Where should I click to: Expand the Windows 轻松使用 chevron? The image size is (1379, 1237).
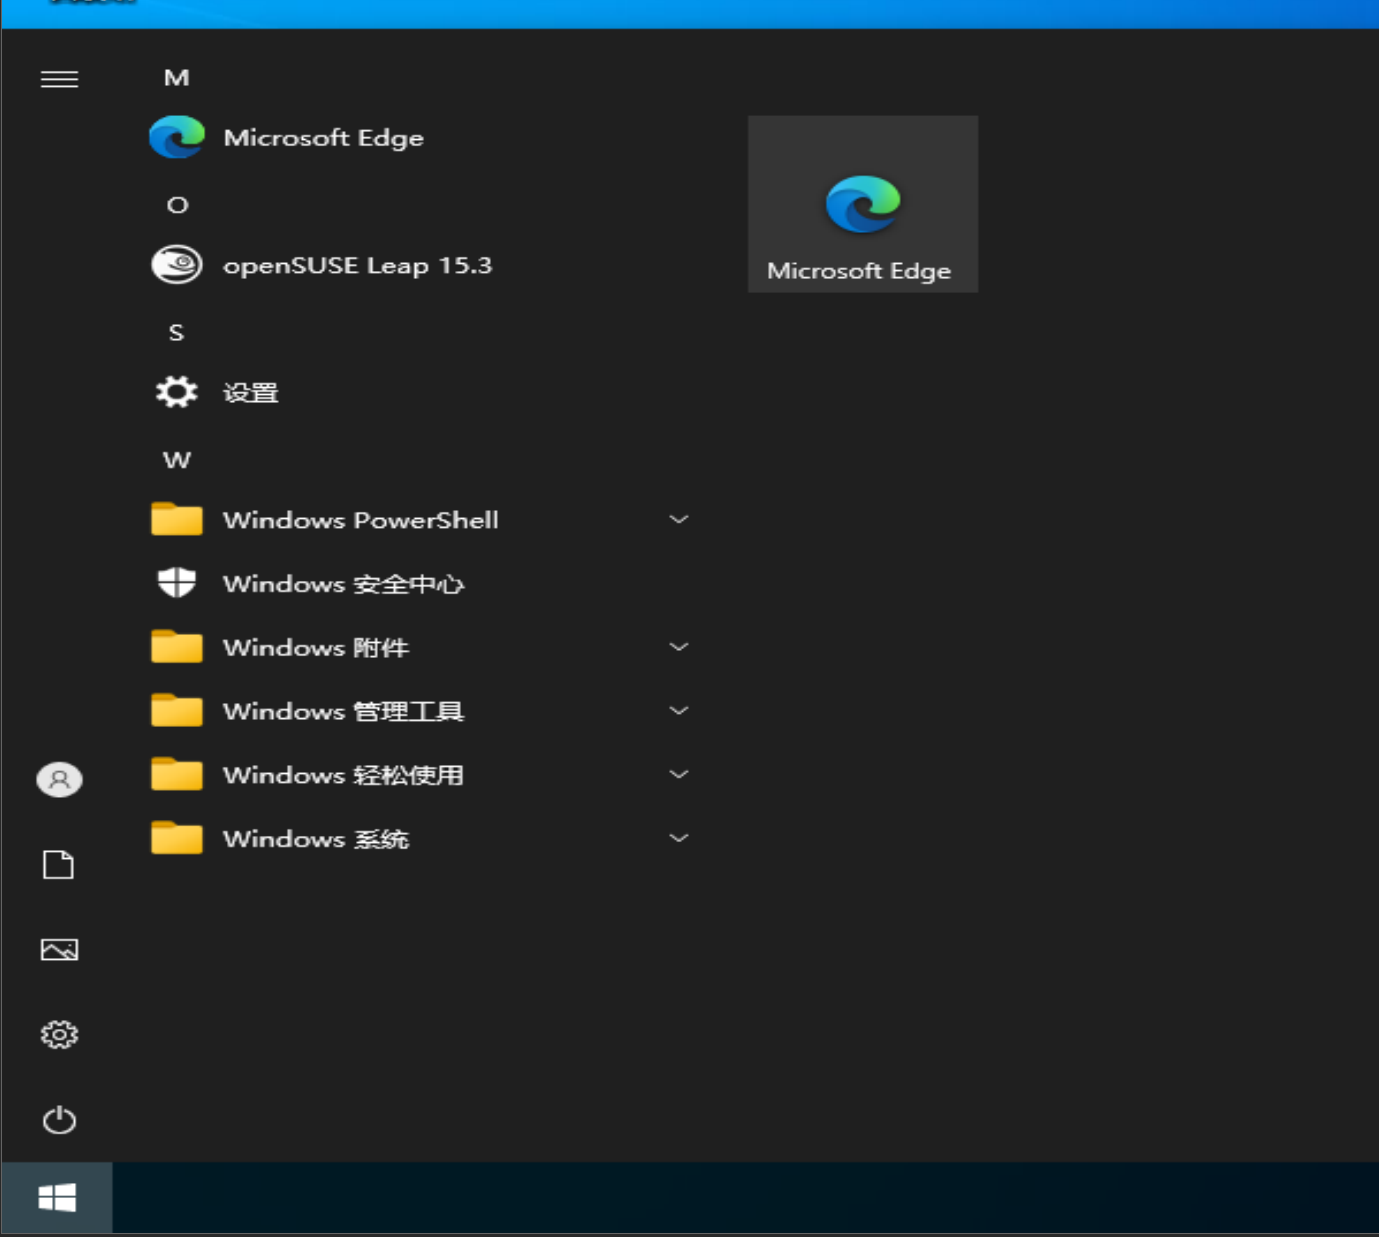point(679,775)
